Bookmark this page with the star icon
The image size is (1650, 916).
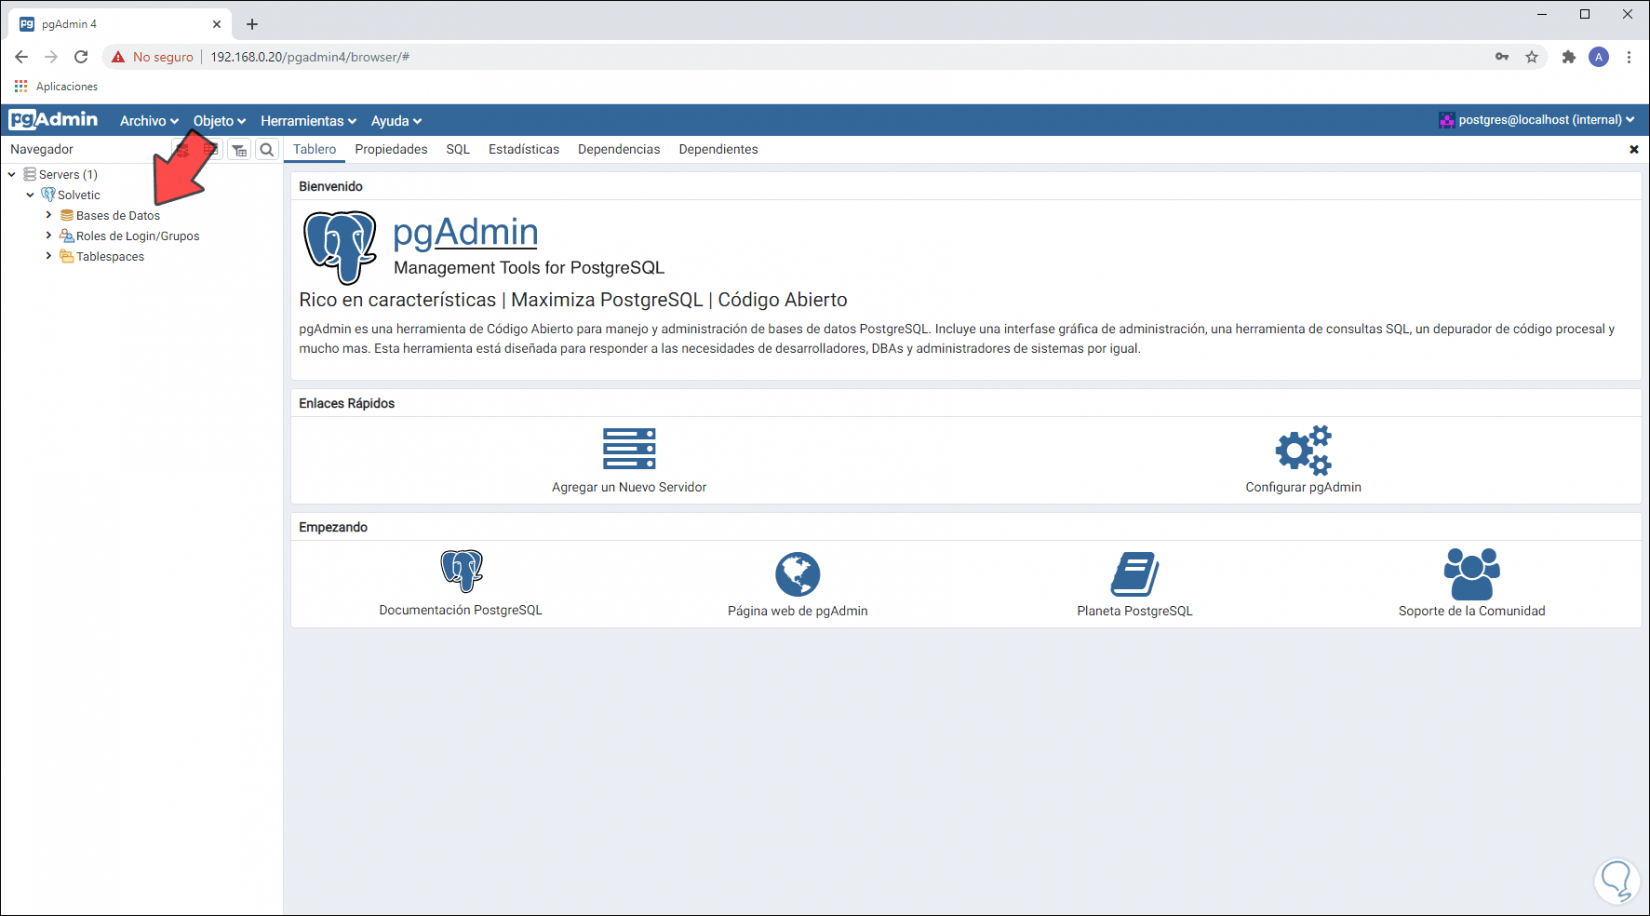coord(1532,57)
